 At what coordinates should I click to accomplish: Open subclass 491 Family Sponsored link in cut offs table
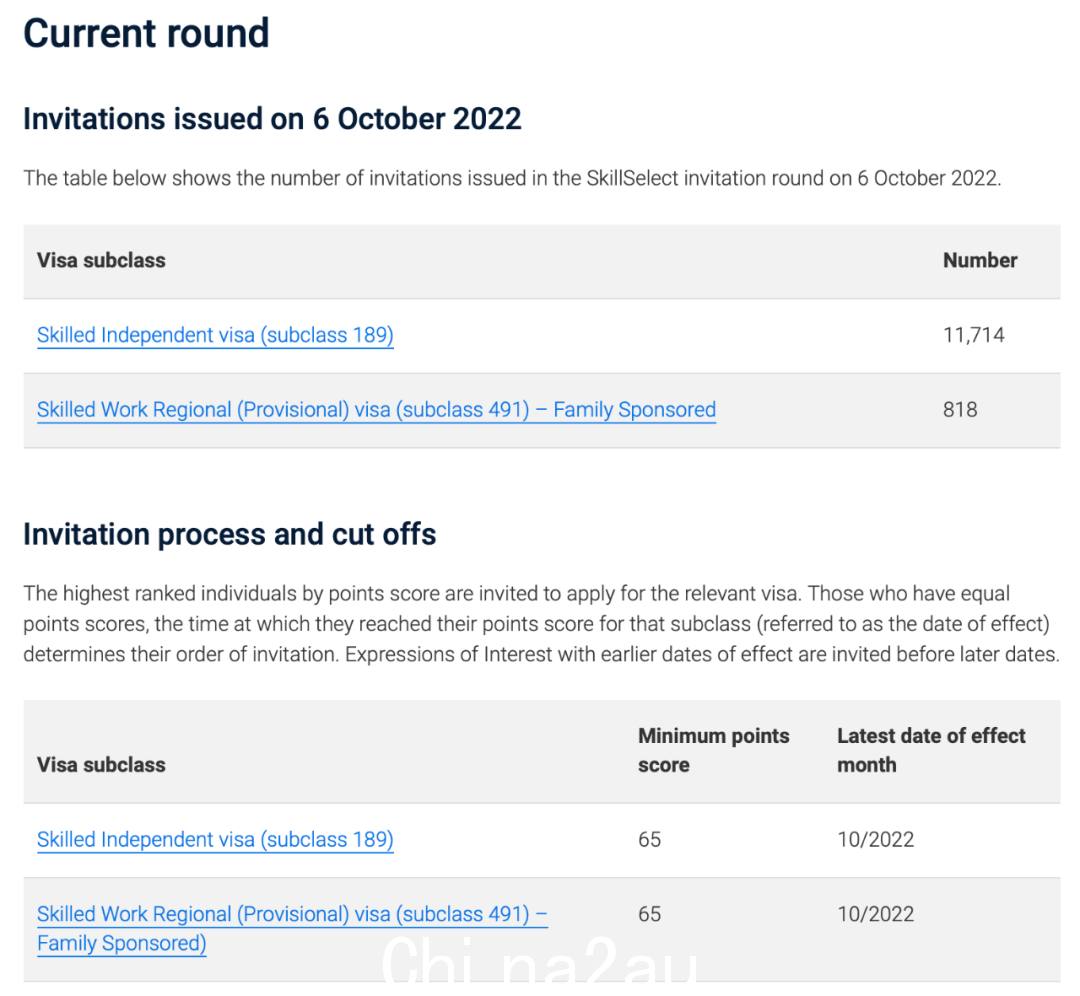[x=292, y=928]
